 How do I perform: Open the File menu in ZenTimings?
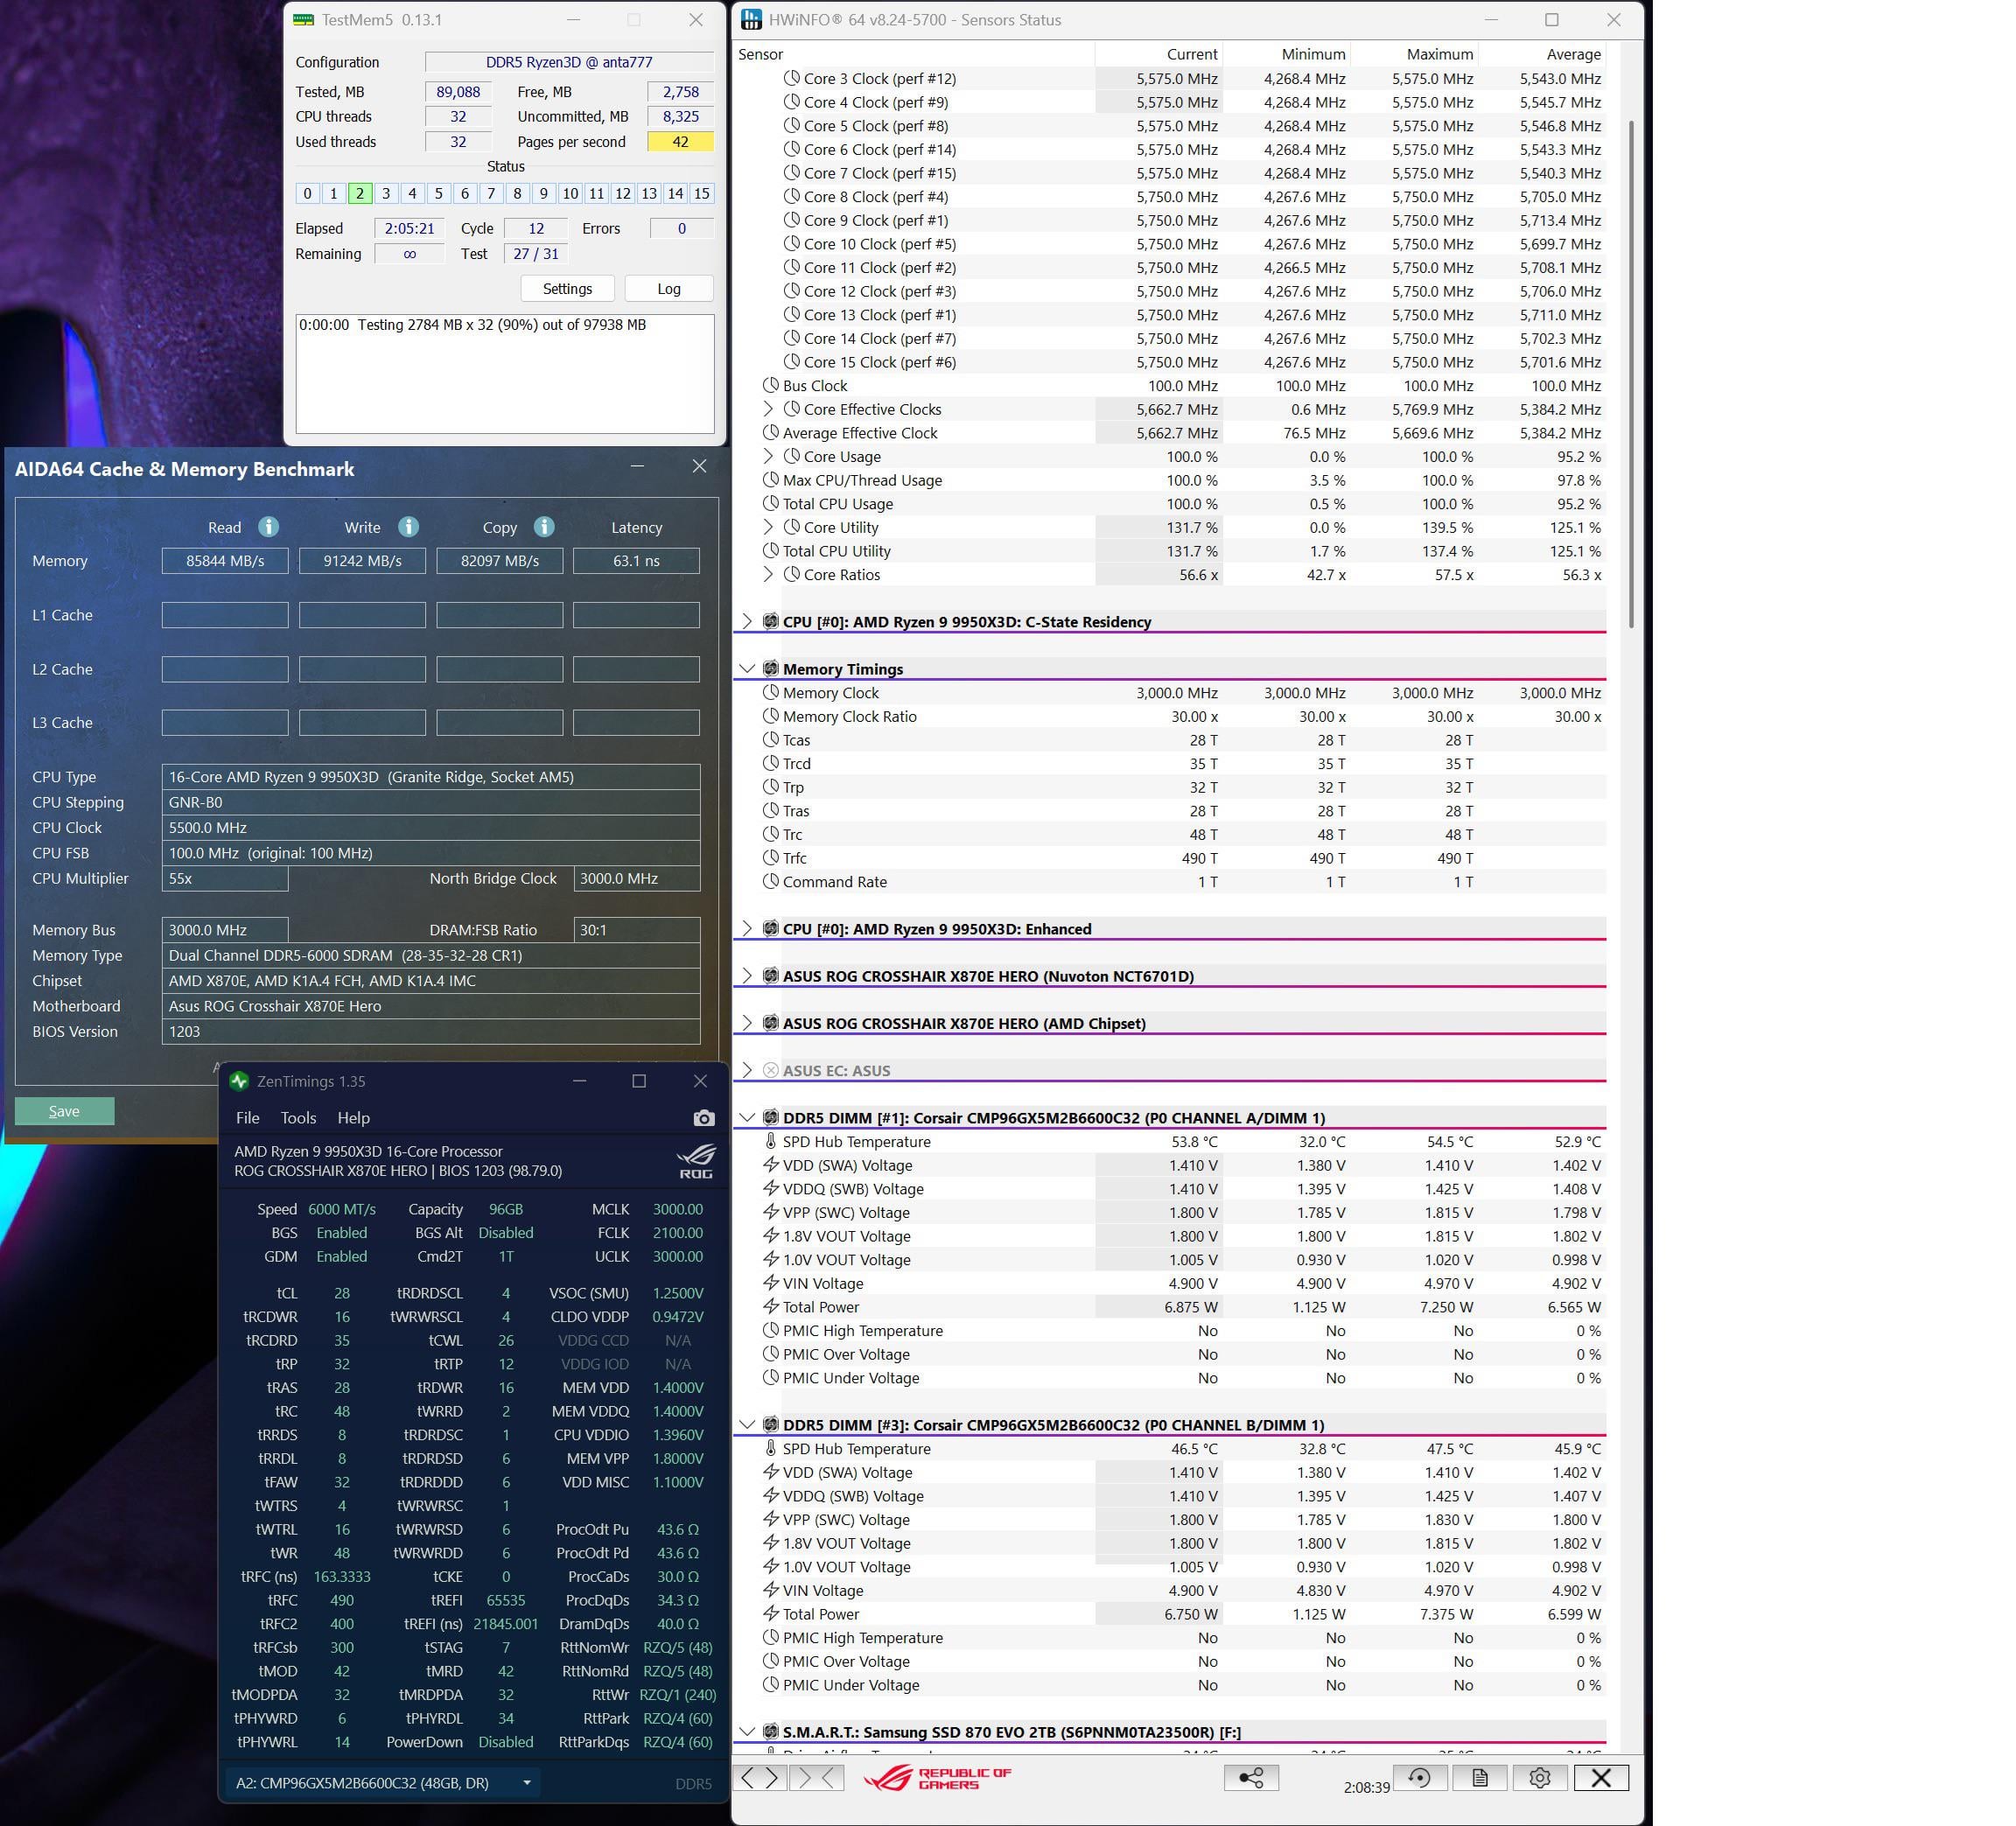point(247,1118)
